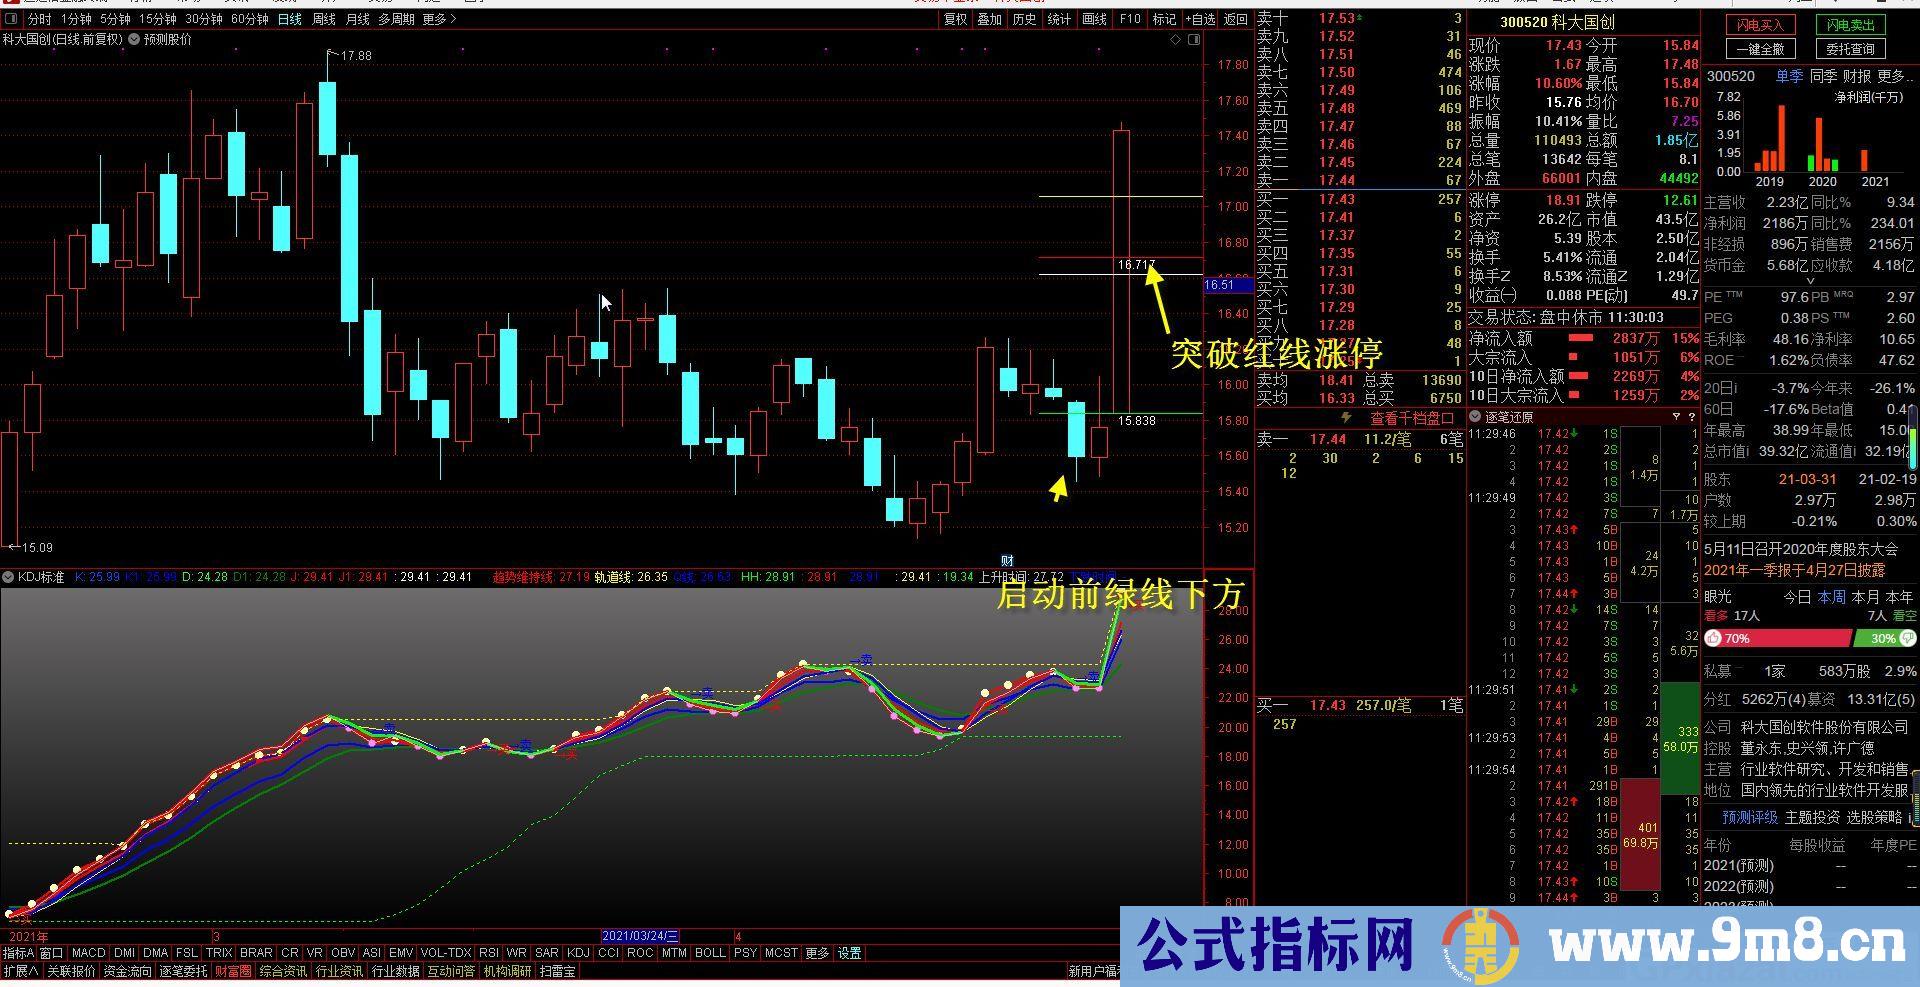This screenshot has width=1920, height=987.
Task: Click the 返回 back button
Action: point(1236,19)
